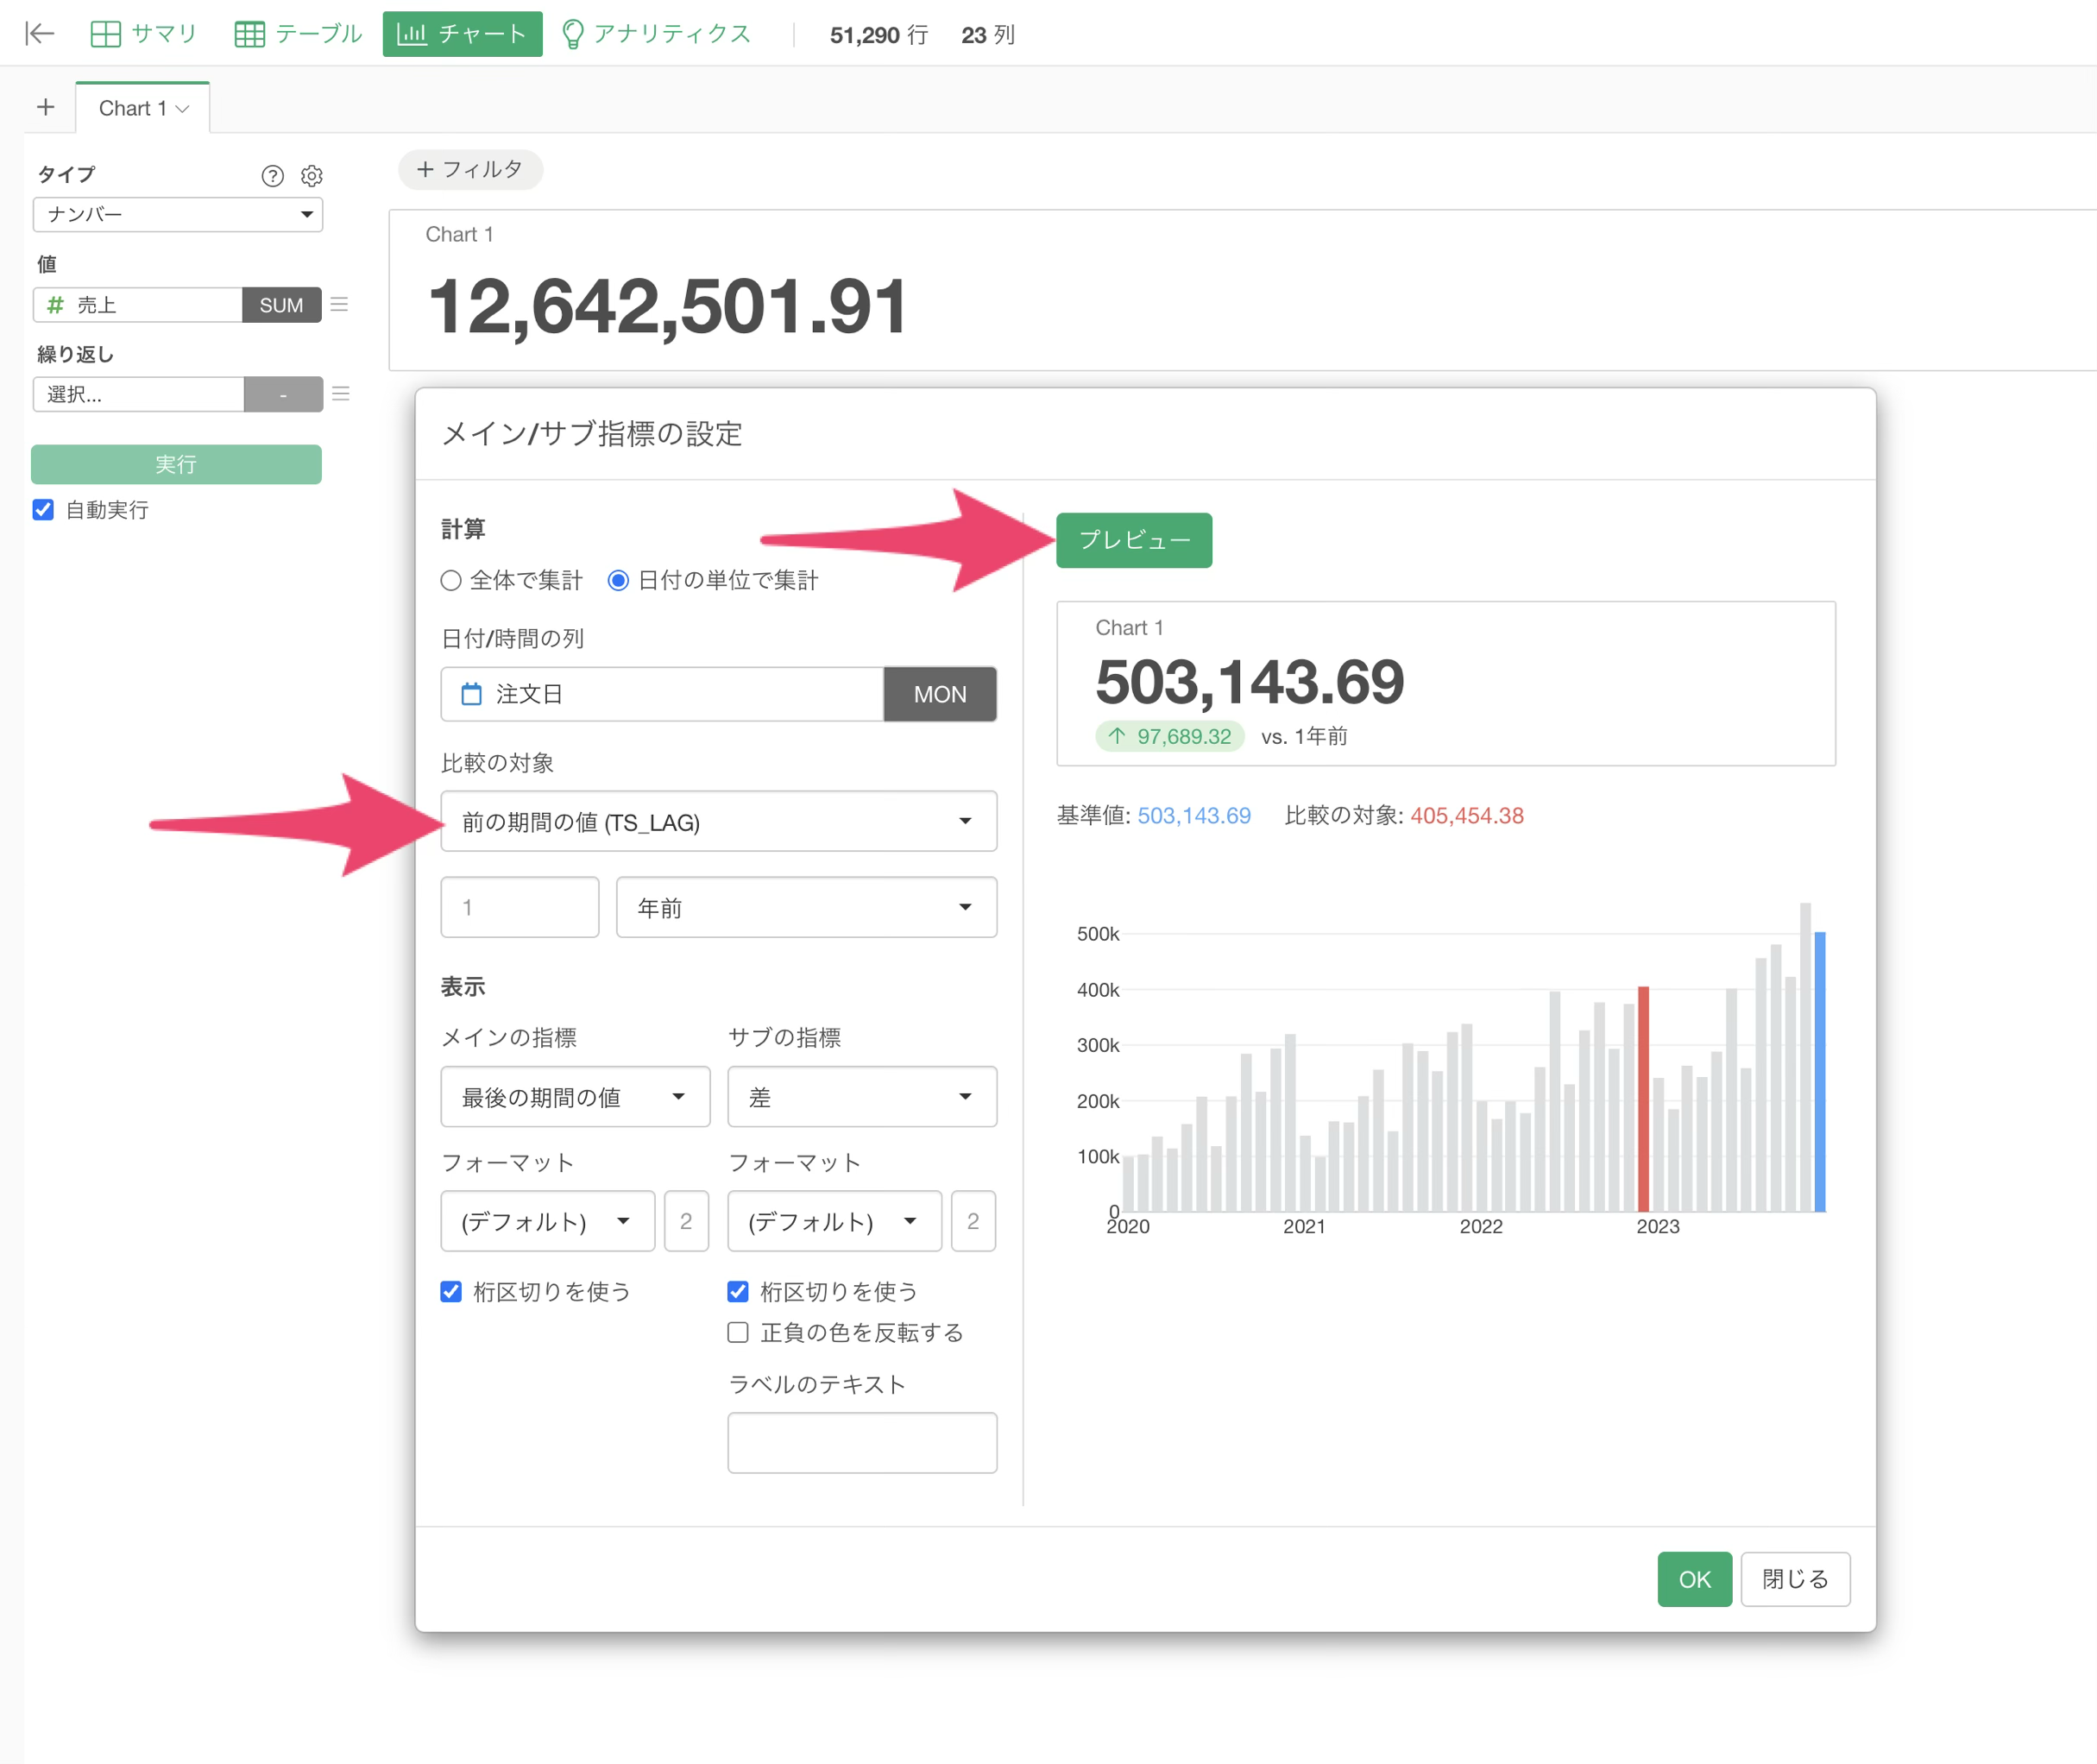
Task: Open 比較の対象 TS_LAG dropdown
Action: point(718,822)
